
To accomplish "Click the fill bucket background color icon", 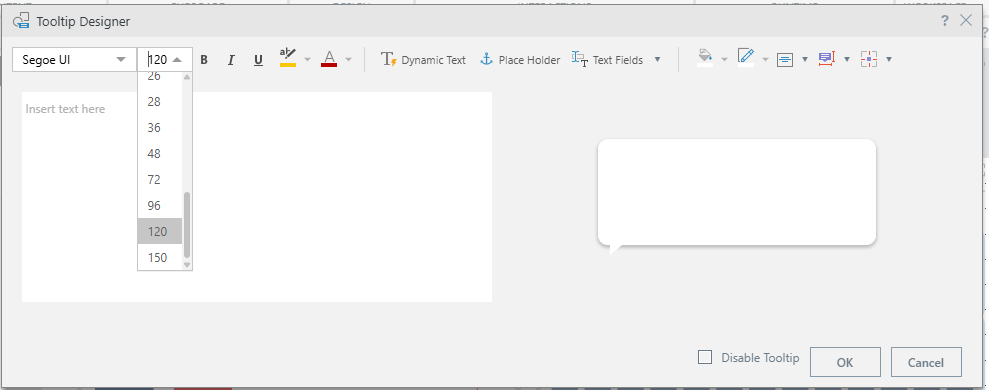I will point(705,57).
